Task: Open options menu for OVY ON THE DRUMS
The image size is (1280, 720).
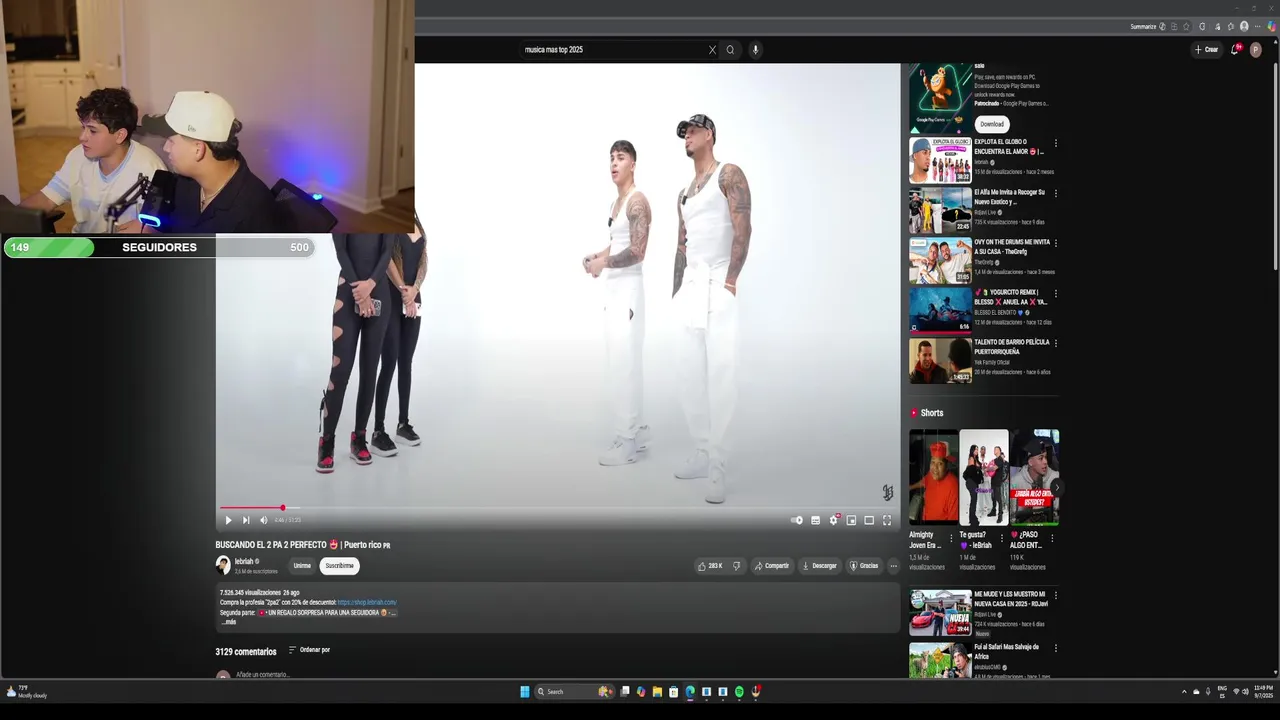Action: click(x=1056, y=243)
